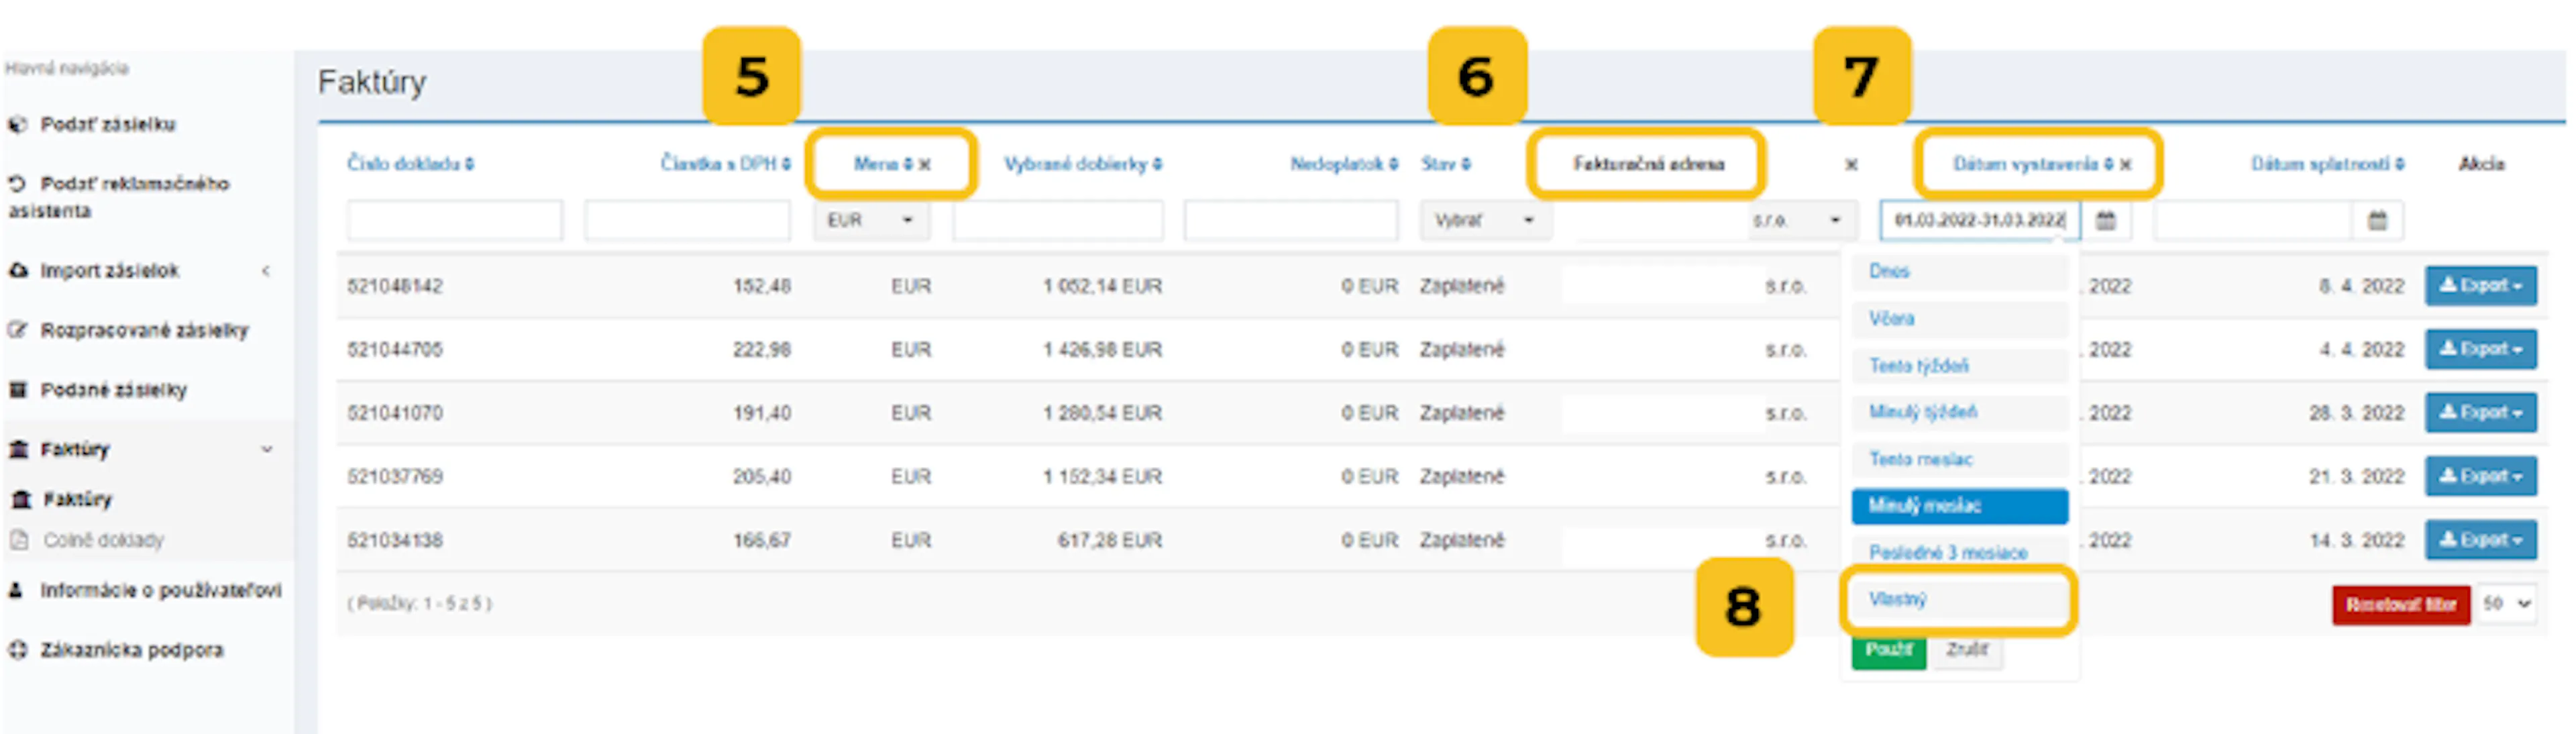Export invoice 521037769
Viewport: 2576px width, 734px height.
[2481, 476]
